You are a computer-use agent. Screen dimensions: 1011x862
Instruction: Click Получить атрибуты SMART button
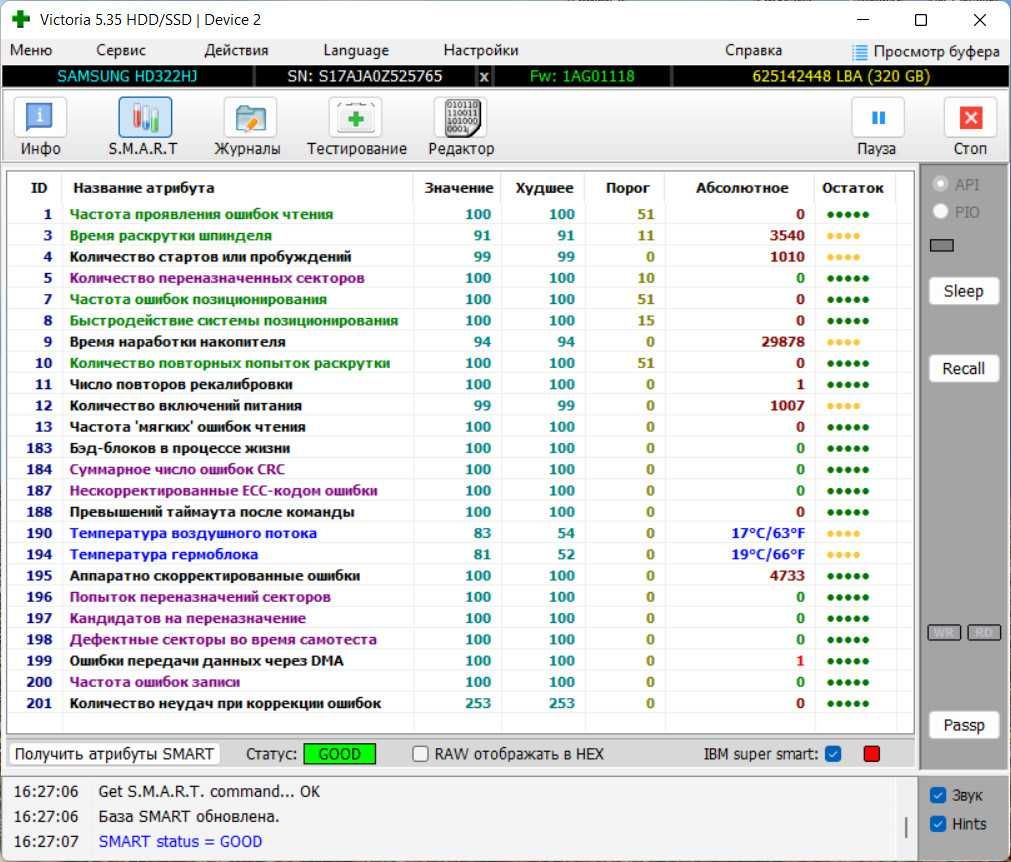click(114, 754)
